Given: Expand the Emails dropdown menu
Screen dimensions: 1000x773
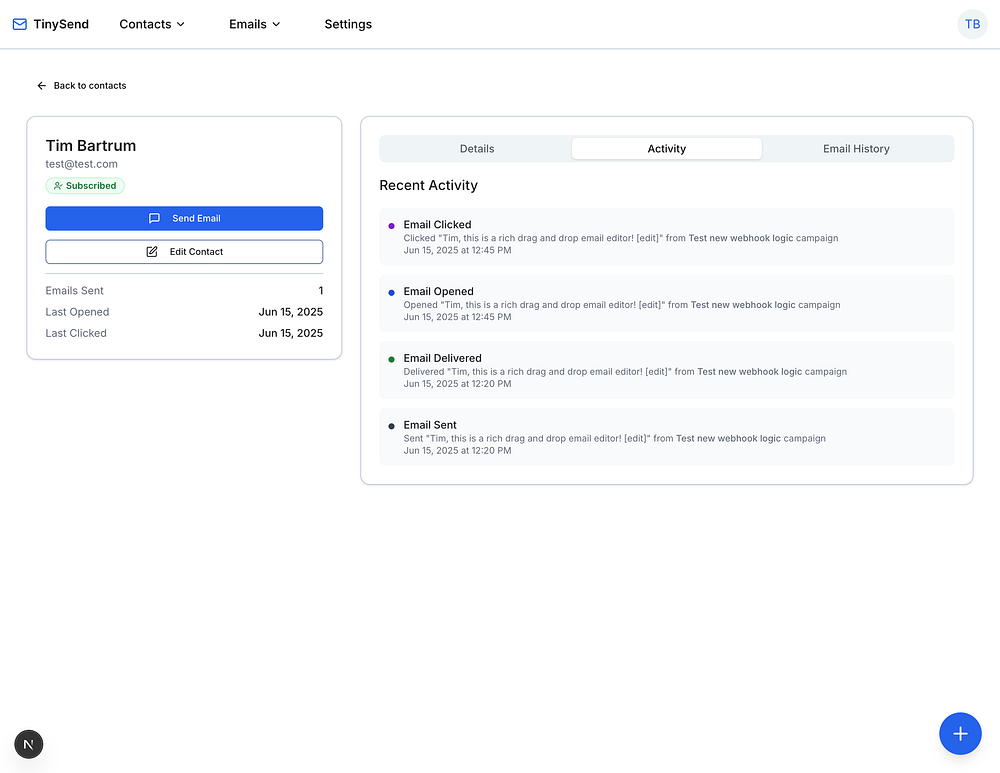Looking at the screenshot, I should tap(254, 24).
